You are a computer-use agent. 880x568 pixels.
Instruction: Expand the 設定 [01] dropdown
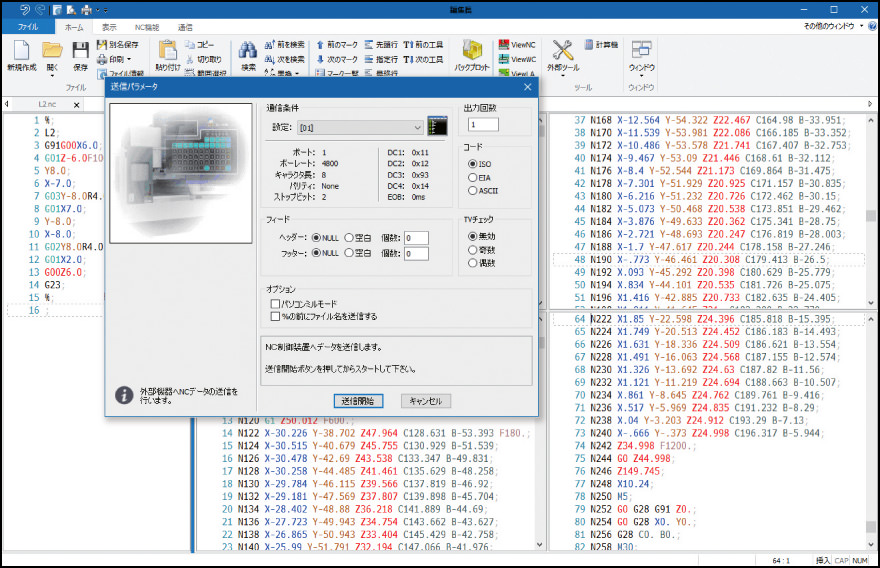pyautogui.click(x=416, y=127)
